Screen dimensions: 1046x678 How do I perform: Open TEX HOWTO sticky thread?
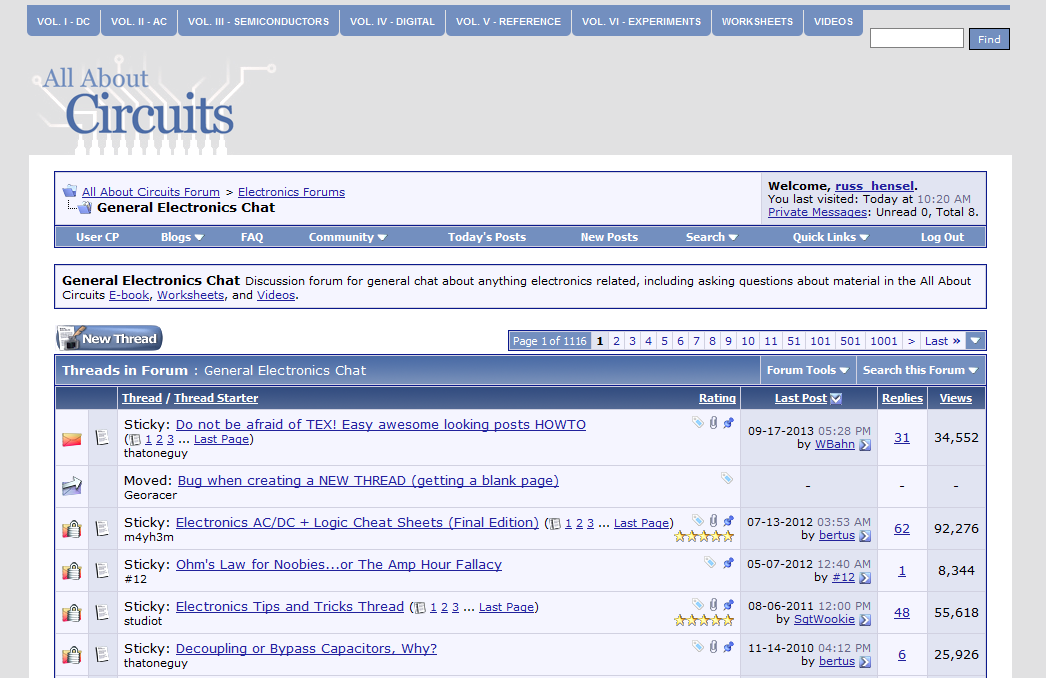click(381, 425)
